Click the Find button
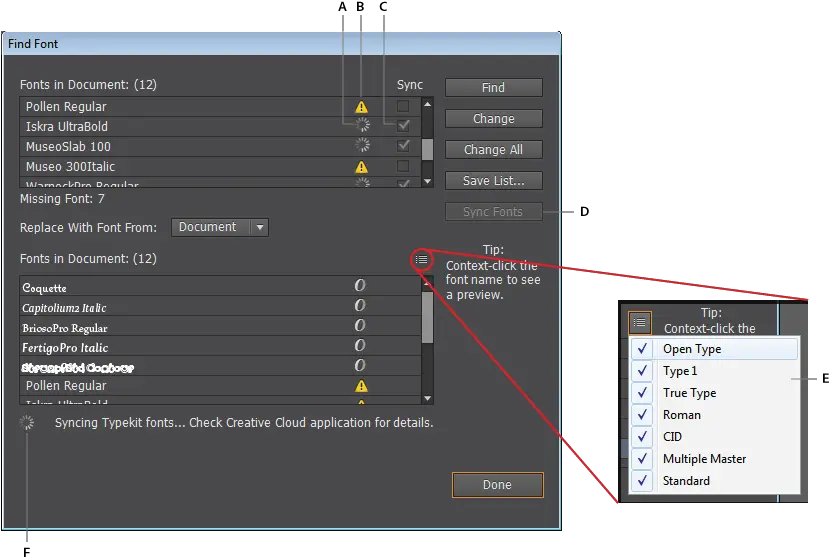Screen dimensions: 829x557 point(494,88)
